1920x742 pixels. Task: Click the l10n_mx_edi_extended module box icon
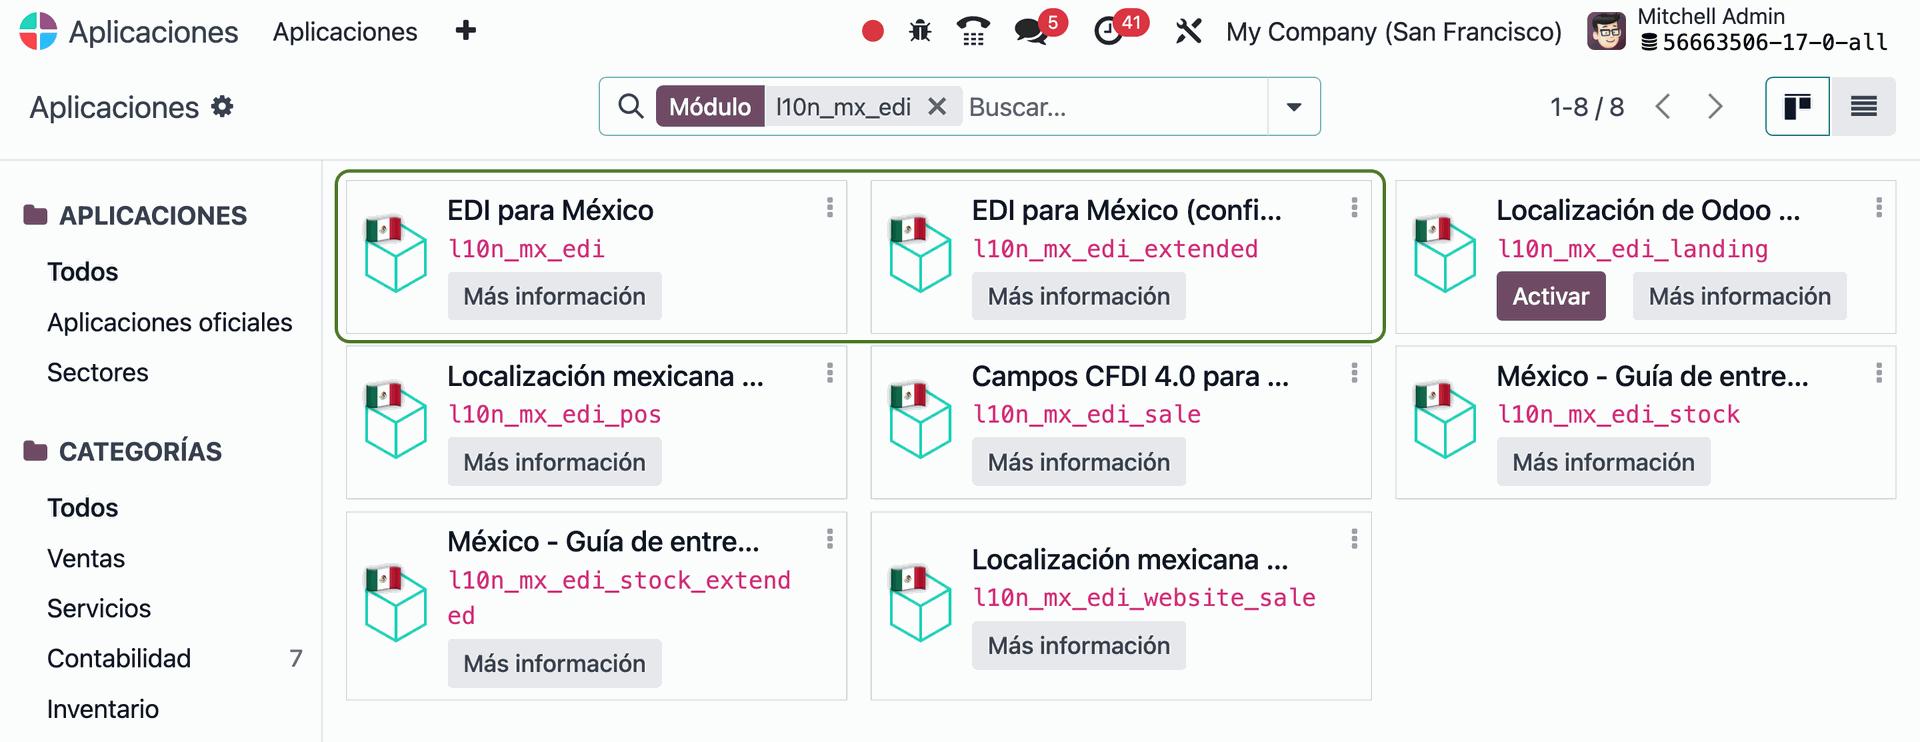coord(920,254)
